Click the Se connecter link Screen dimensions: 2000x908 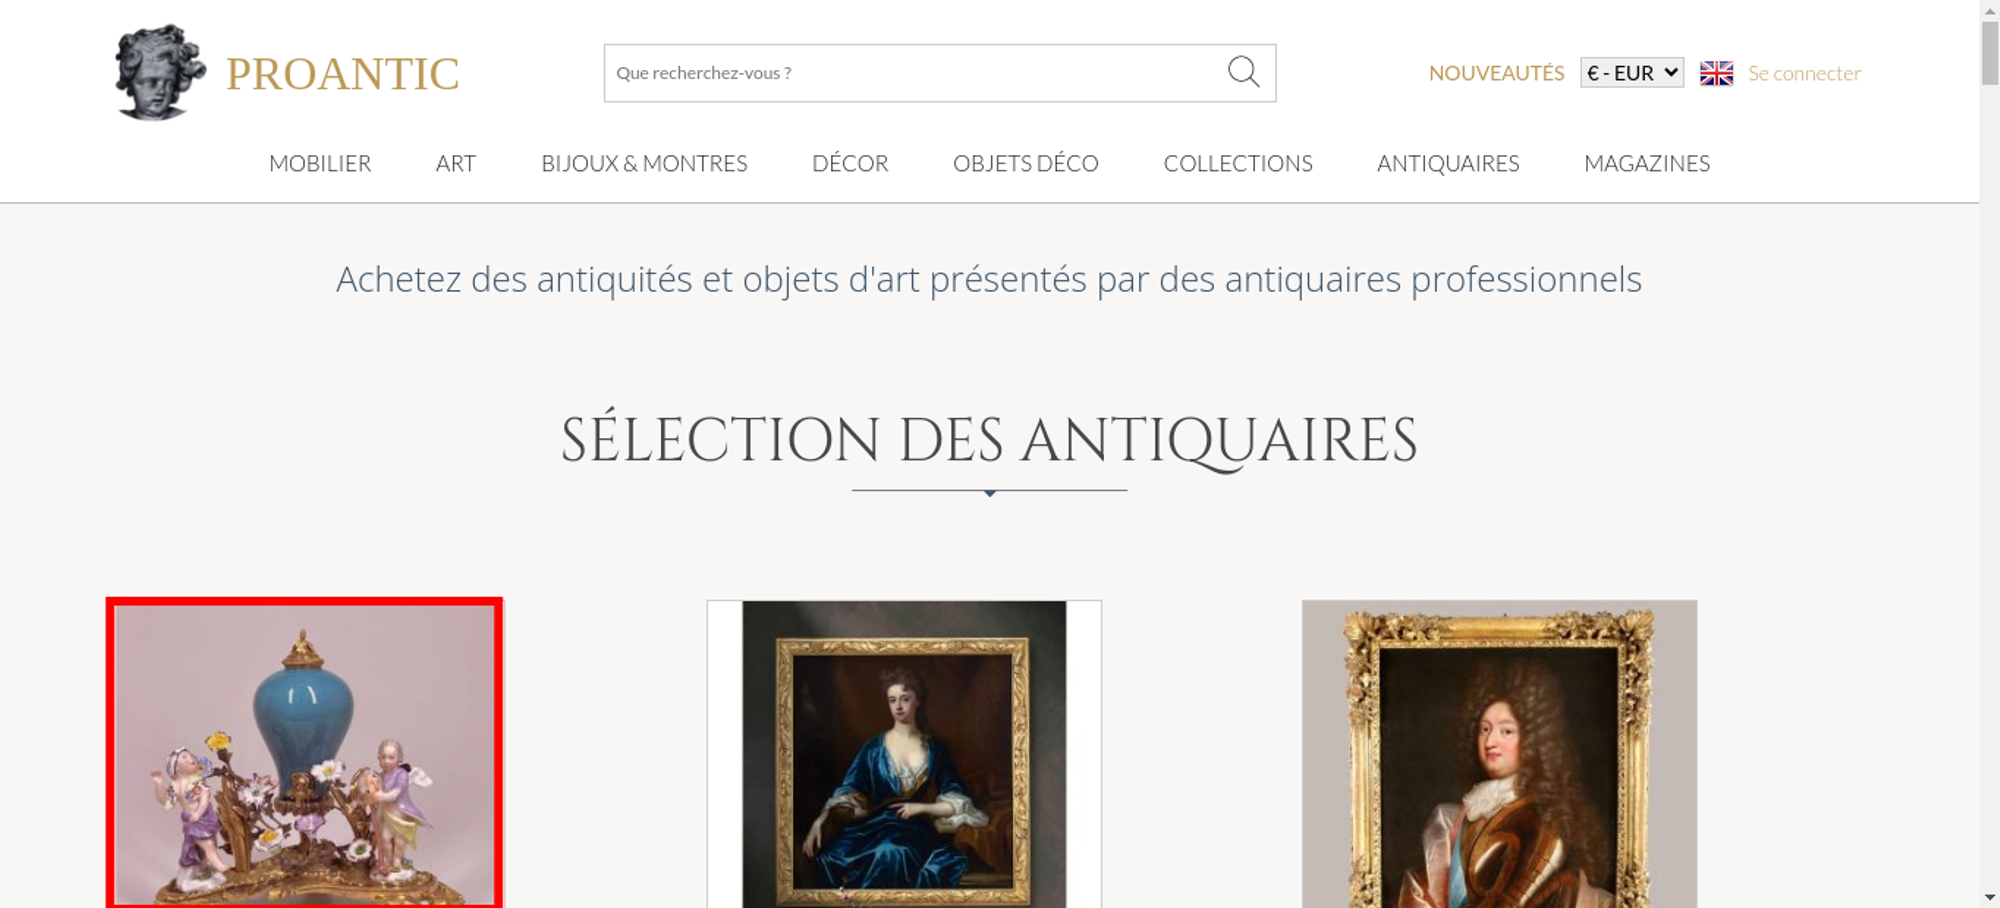(1804, 73)
